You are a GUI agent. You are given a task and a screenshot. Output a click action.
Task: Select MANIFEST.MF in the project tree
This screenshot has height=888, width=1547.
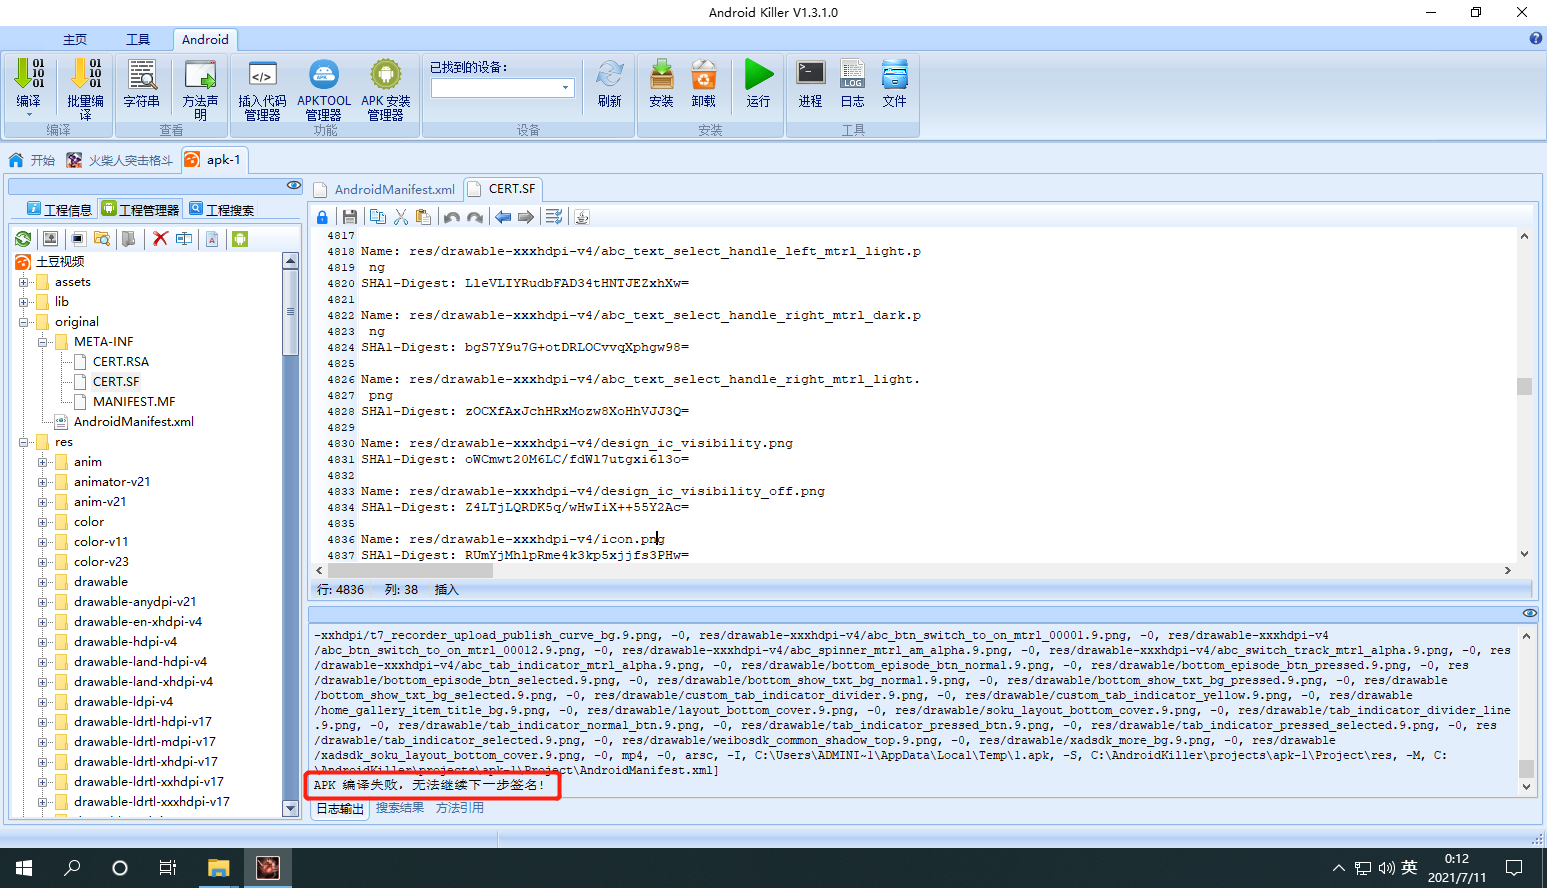tap(134, 402)
